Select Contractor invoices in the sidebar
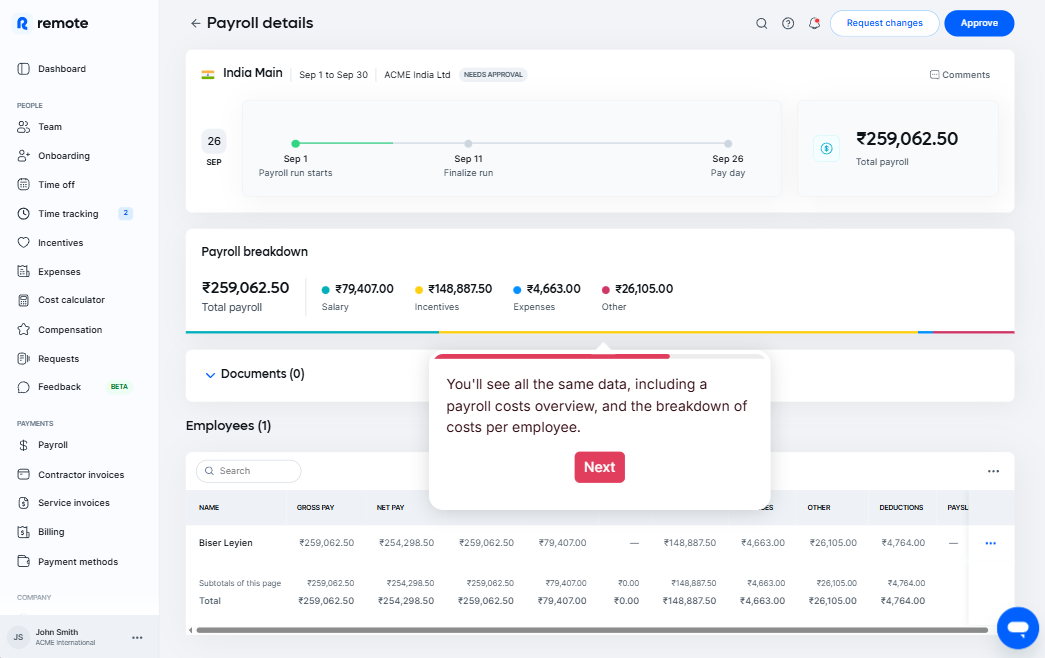Screen dimensions: 1045x658 (81, 475)
